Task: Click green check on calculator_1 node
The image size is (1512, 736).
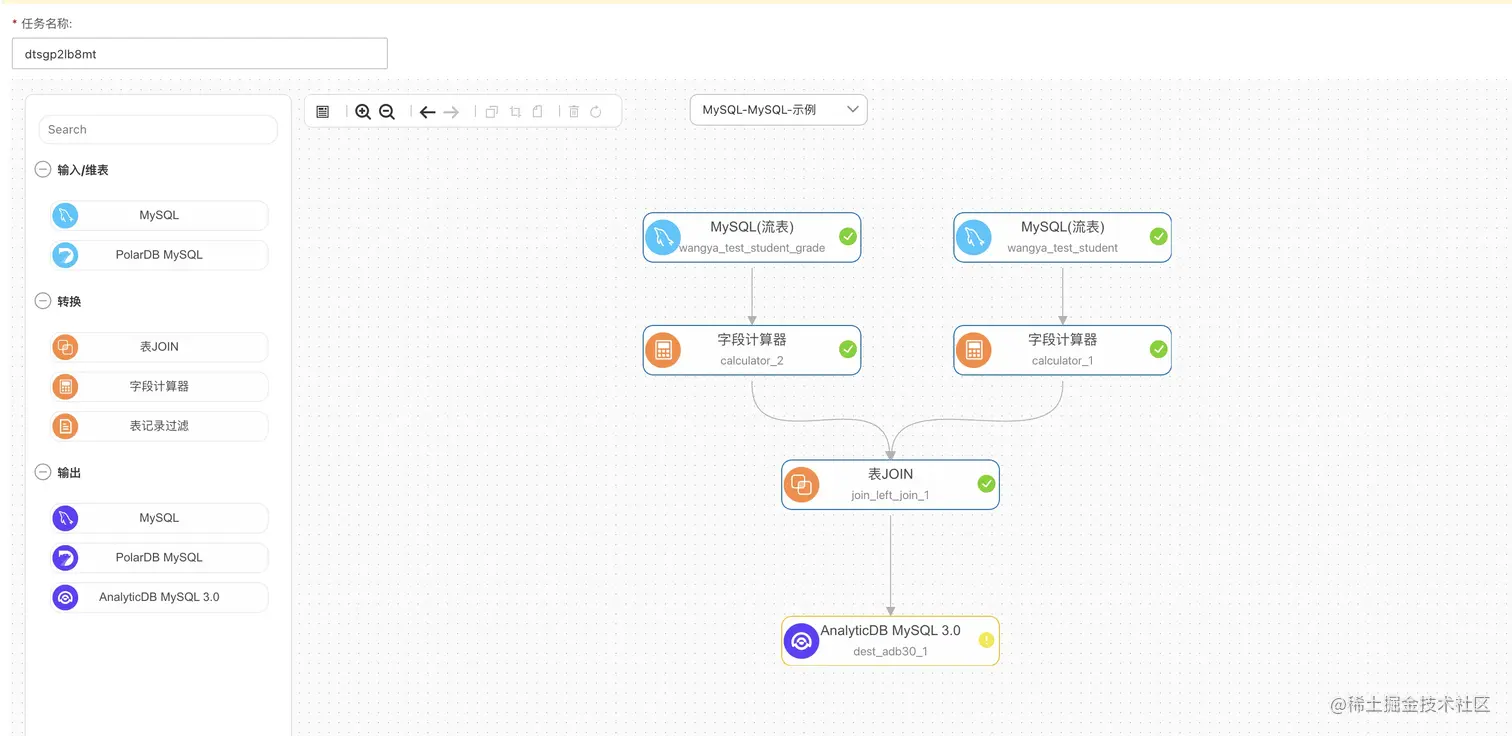Action: pos(1159,350)
